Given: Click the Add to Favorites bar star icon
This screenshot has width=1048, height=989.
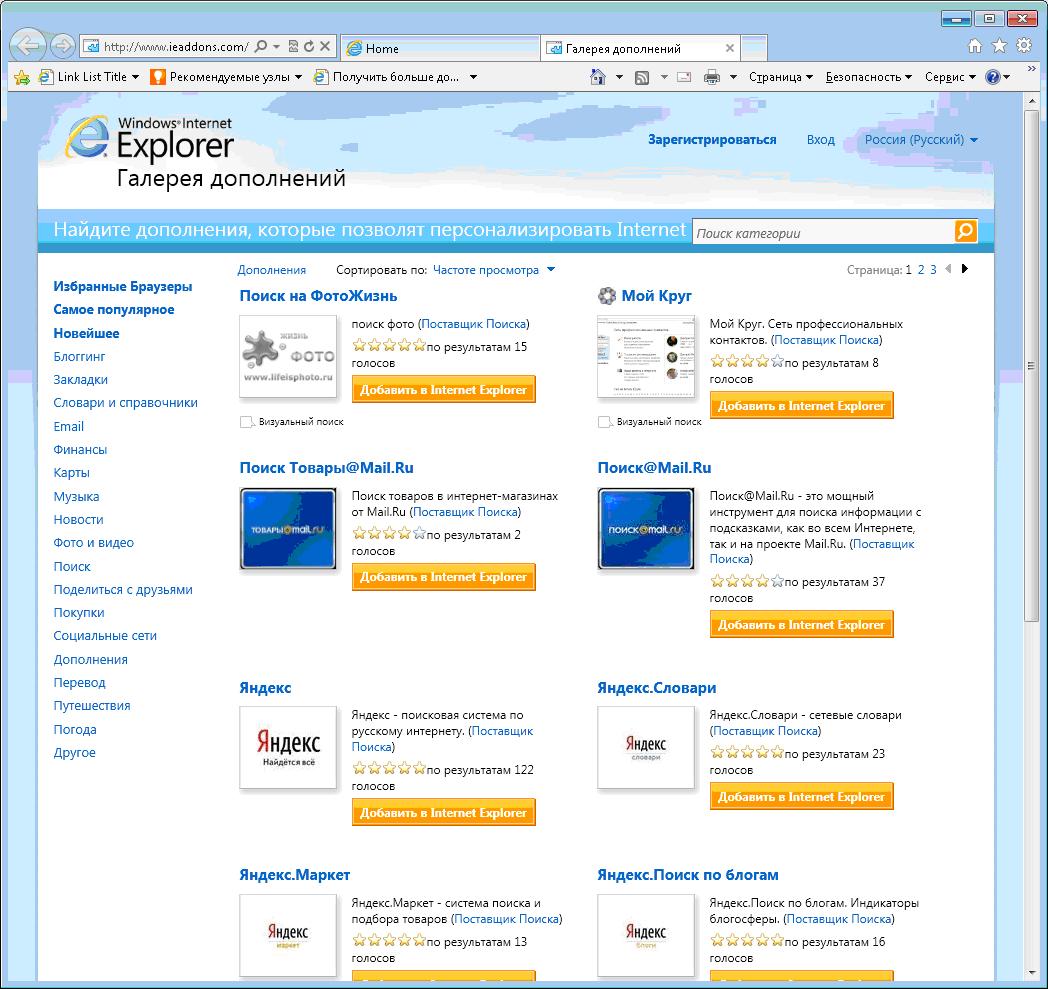Looking at the screenshot, I should point(22,77).
